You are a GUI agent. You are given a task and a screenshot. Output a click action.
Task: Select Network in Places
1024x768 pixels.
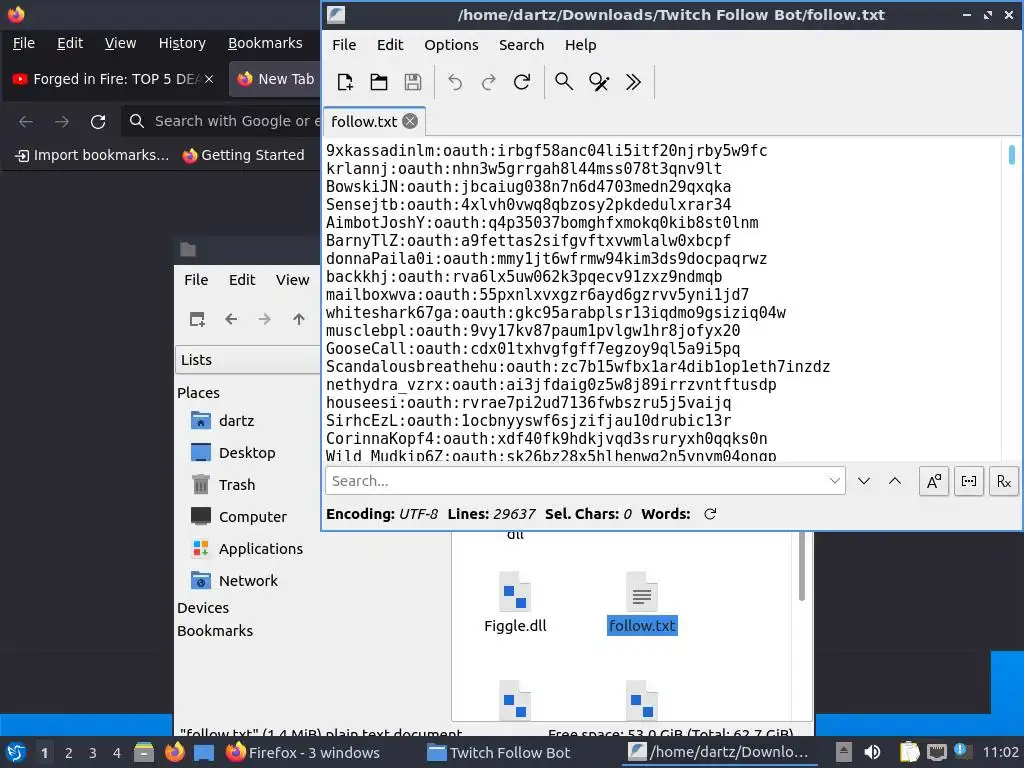pos(234,581)
